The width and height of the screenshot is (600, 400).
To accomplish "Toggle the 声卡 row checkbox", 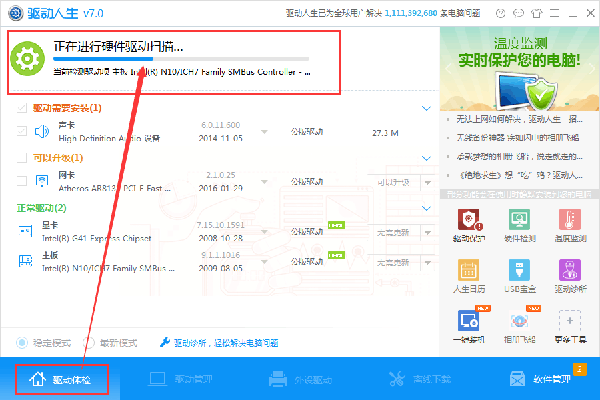I will click(x=22, y=131).
